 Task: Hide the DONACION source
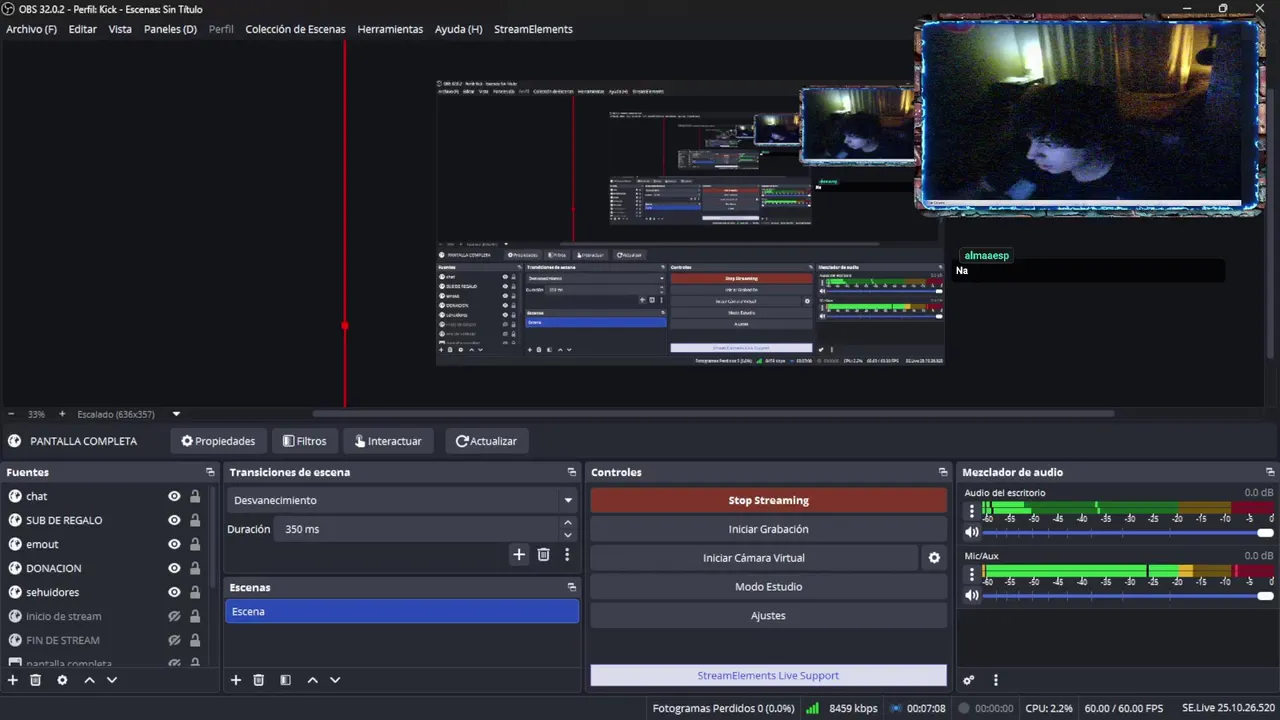coord(174,568)
